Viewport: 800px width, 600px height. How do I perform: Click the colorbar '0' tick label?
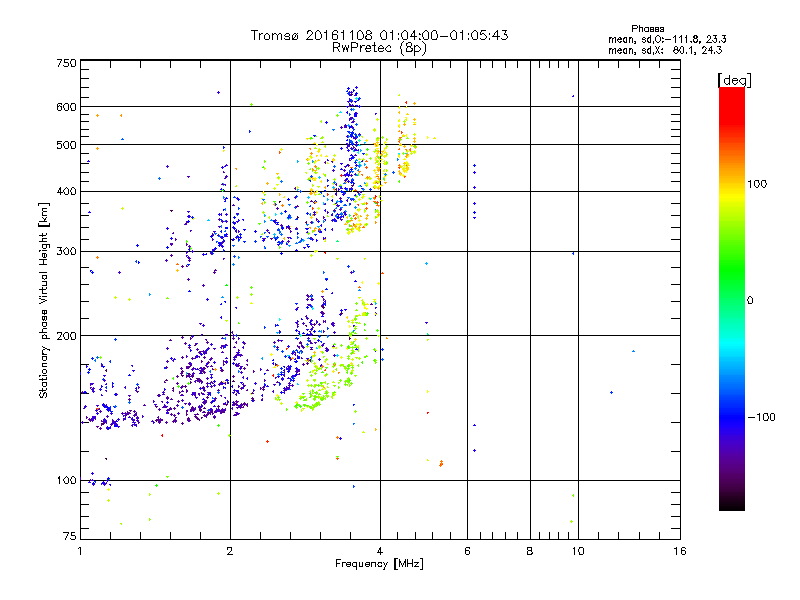pyautogui.click(x=750, y=301)
